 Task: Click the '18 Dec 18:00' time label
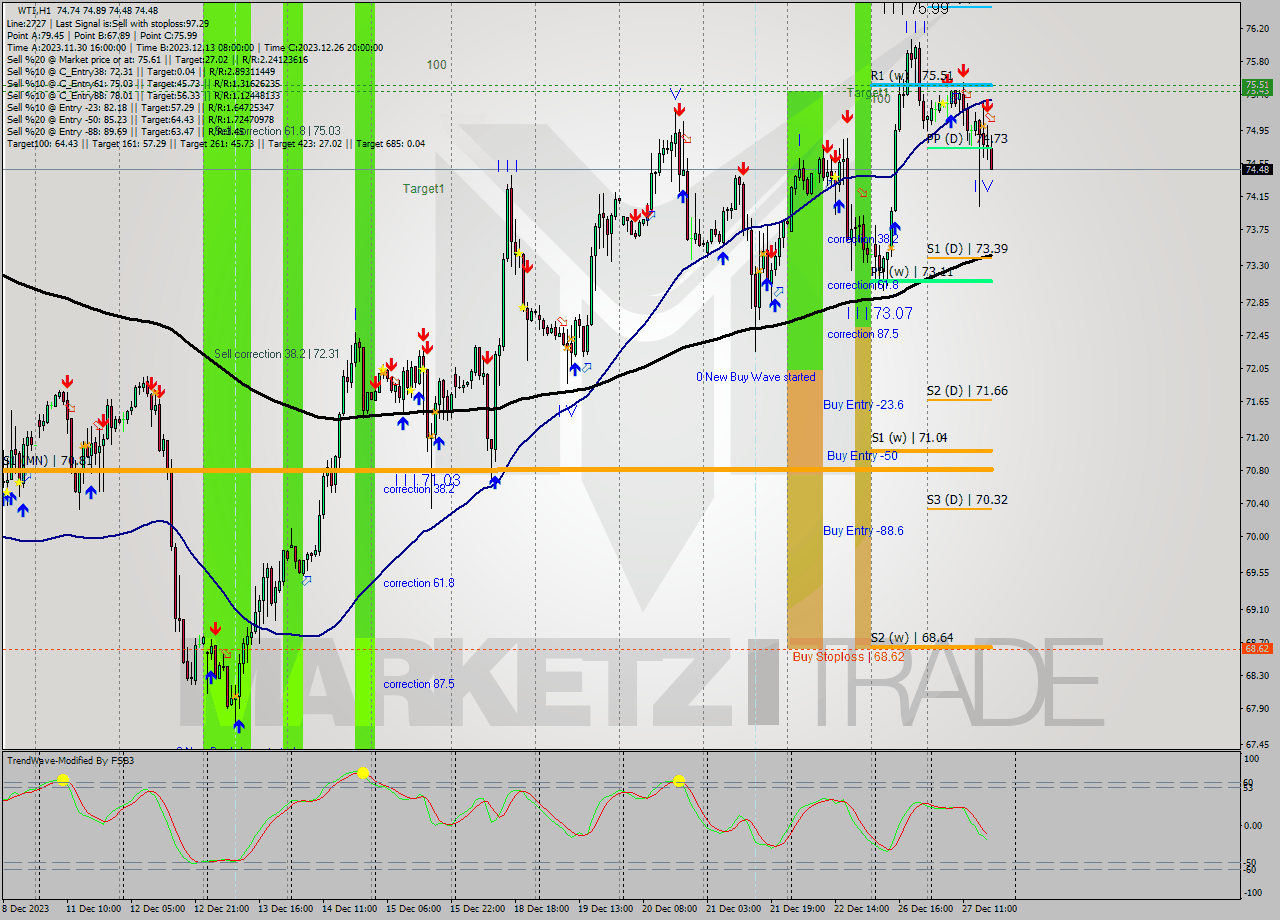point(543,908)
